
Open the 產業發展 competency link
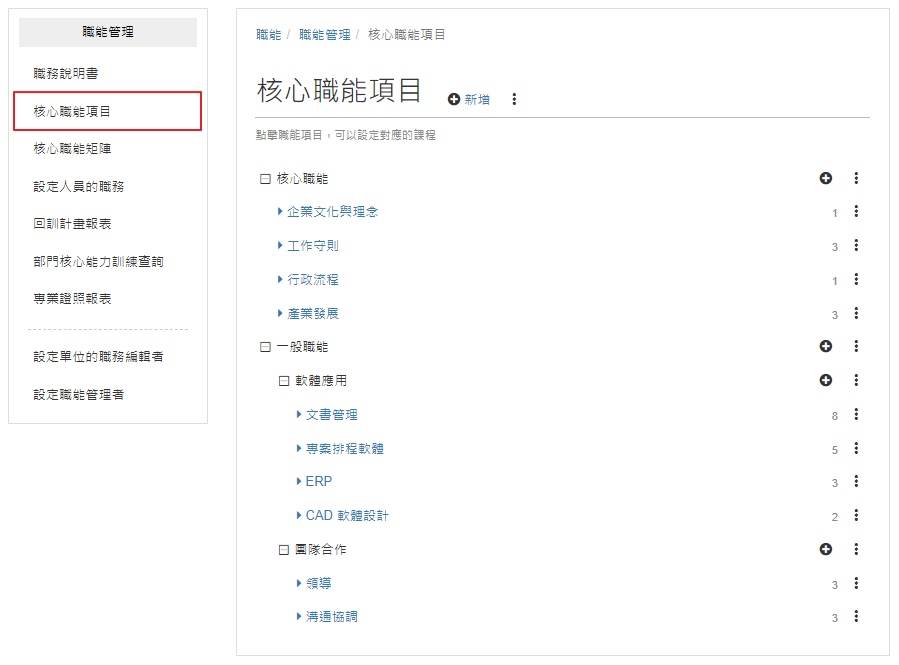[x=313, y=314]
